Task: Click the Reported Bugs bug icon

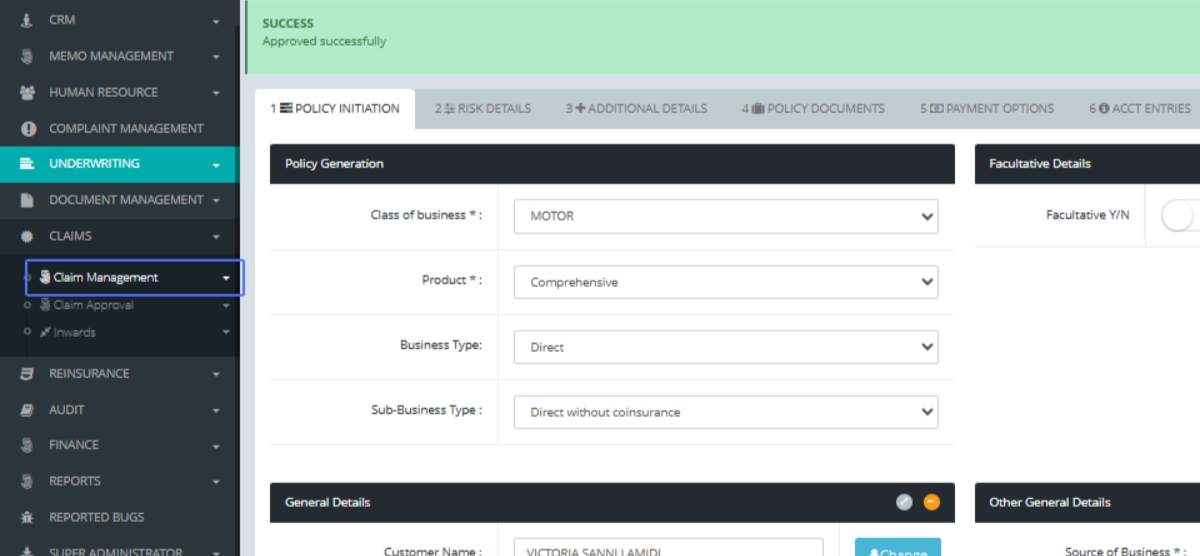Action: pyautogui.click(x=27, y=517)
